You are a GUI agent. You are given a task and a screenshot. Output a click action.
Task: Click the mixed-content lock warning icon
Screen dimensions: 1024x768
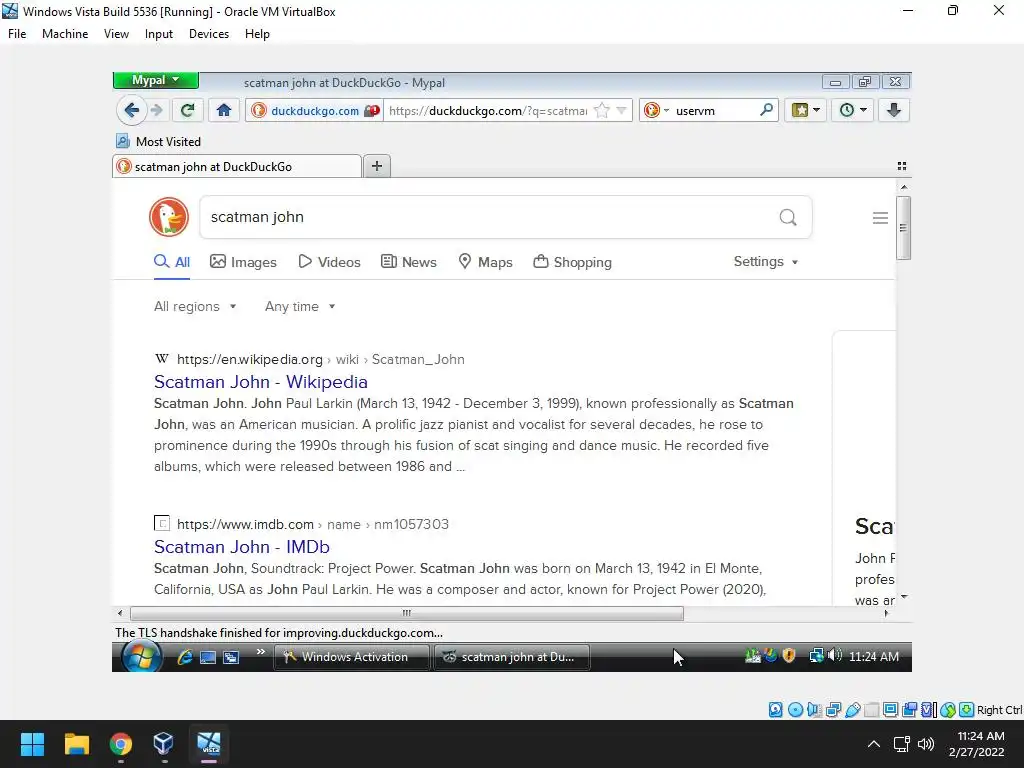[372, 110]
